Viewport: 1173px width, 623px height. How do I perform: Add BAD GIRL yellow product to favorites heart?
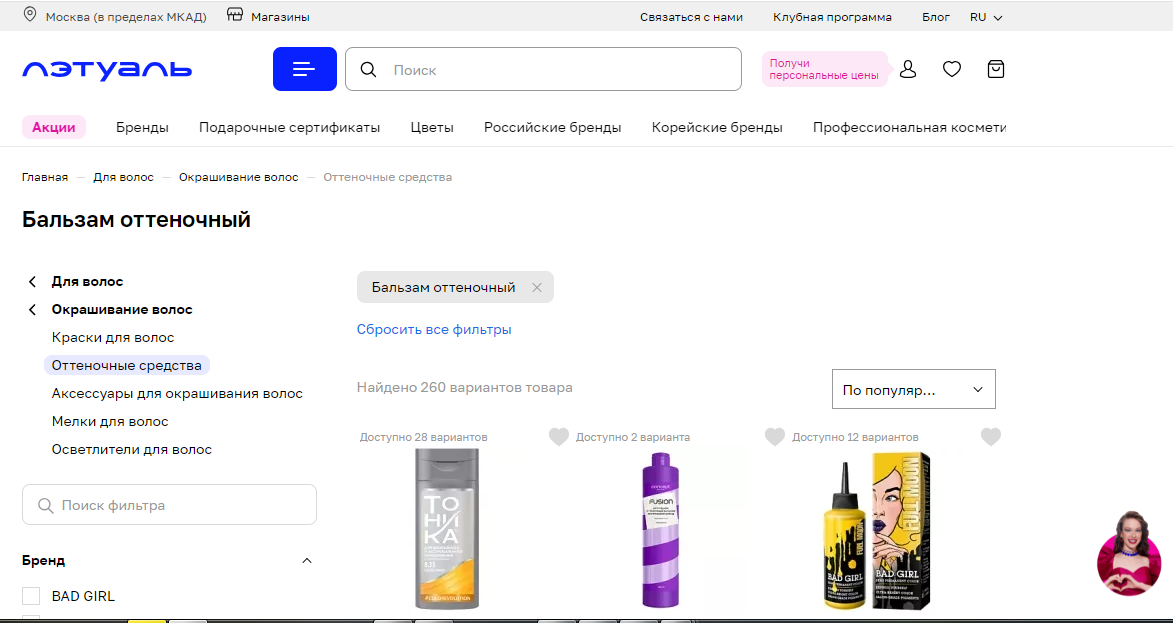[990, 437]
